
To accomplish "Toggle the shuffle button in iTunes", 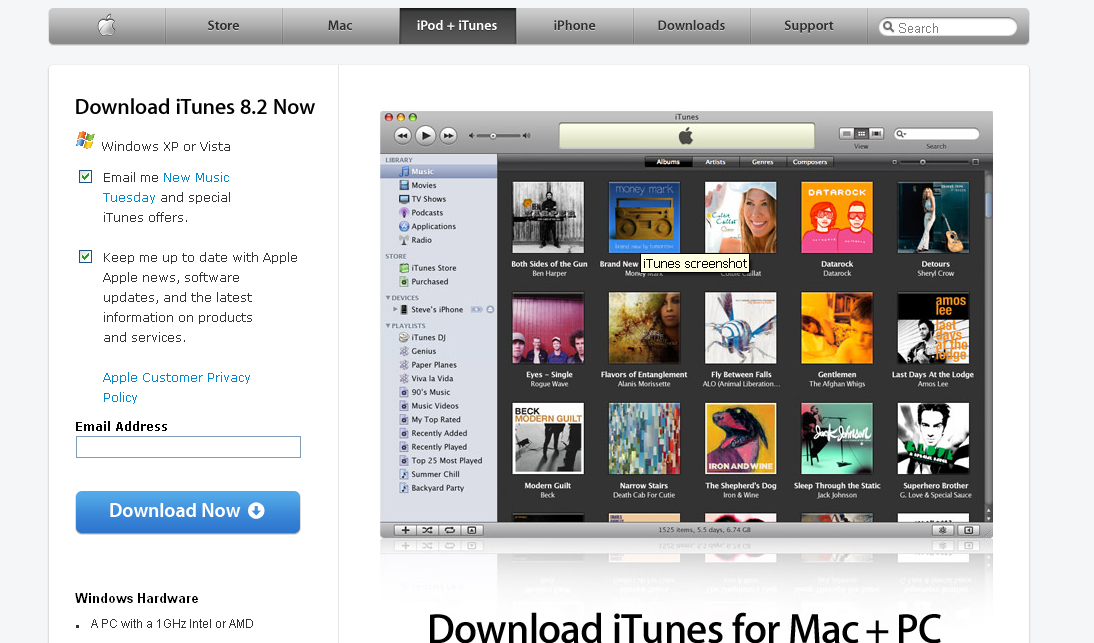I will coord(427,530).
